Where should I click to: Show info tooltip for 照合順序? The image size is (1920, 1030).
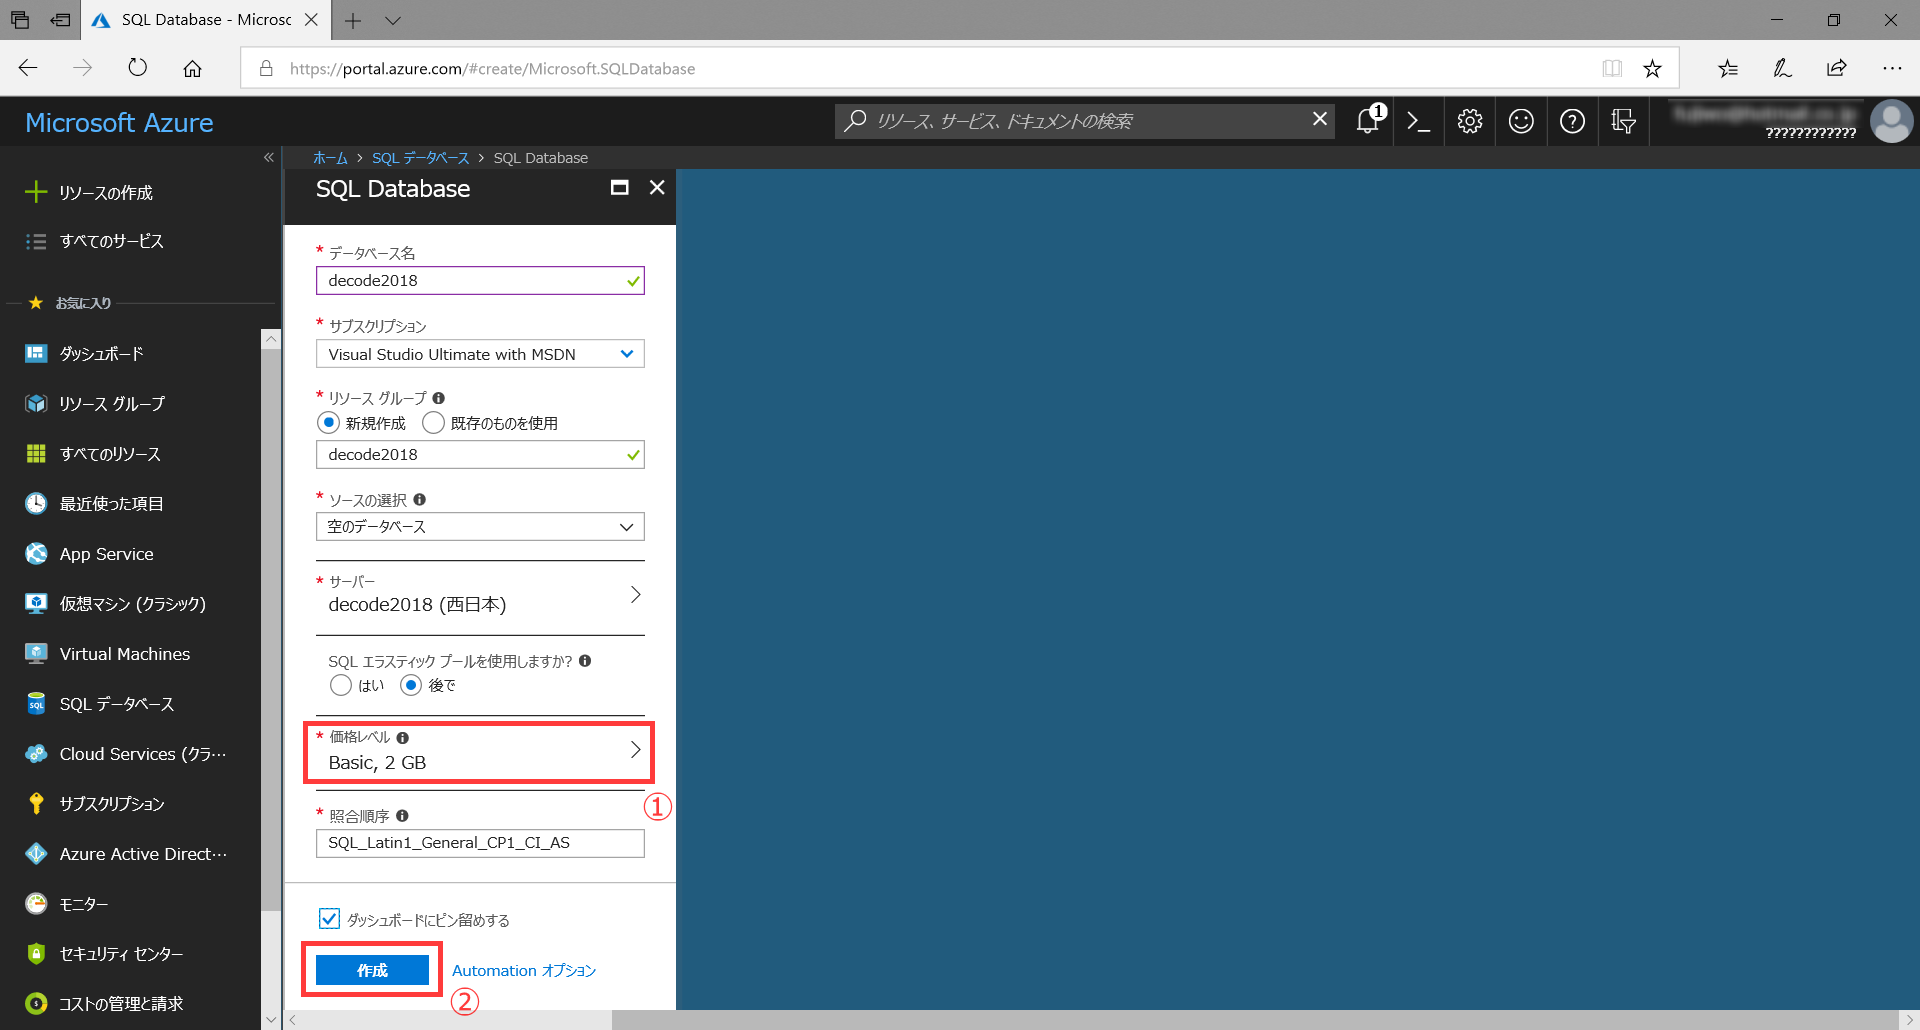tap(402, 816)
